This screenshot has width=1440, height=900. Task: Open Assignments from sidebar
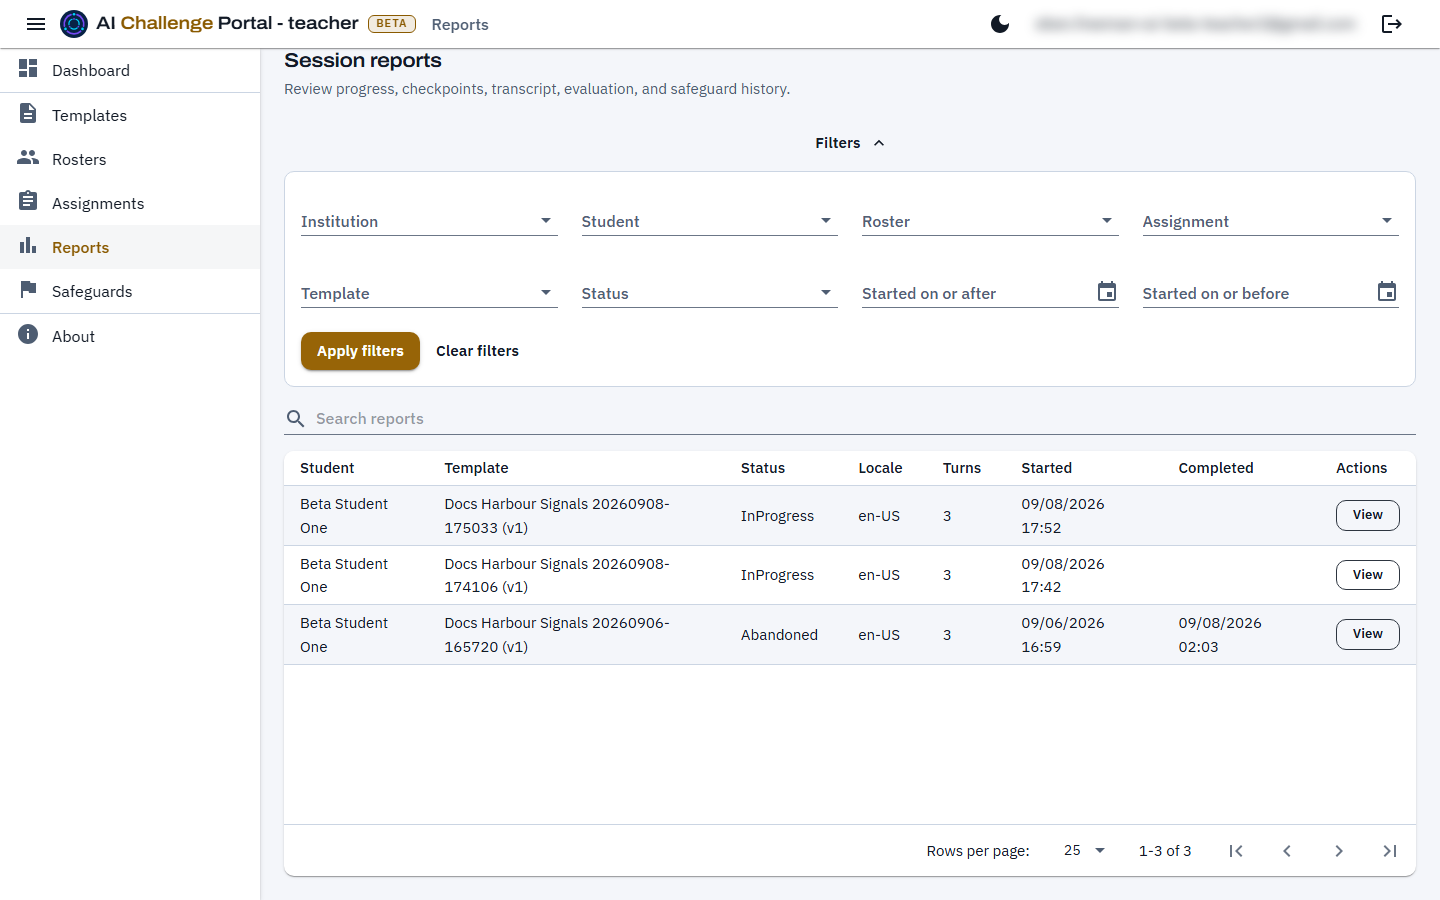point(130,203)
